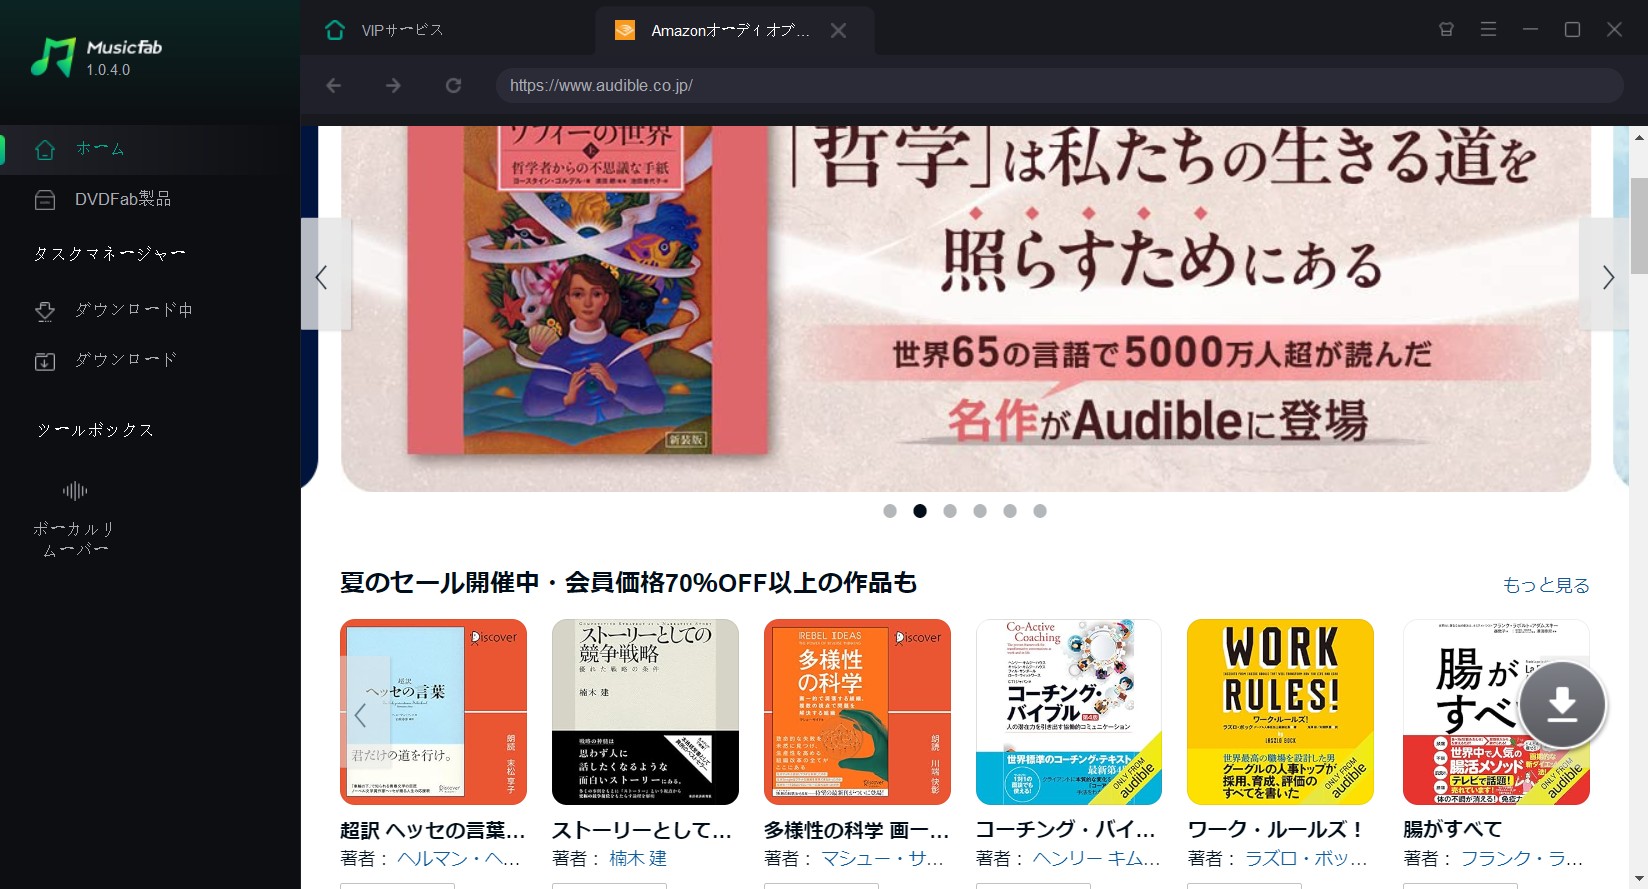
Task: Click the タスクマネージャー heading
Action: click(110, 254)
